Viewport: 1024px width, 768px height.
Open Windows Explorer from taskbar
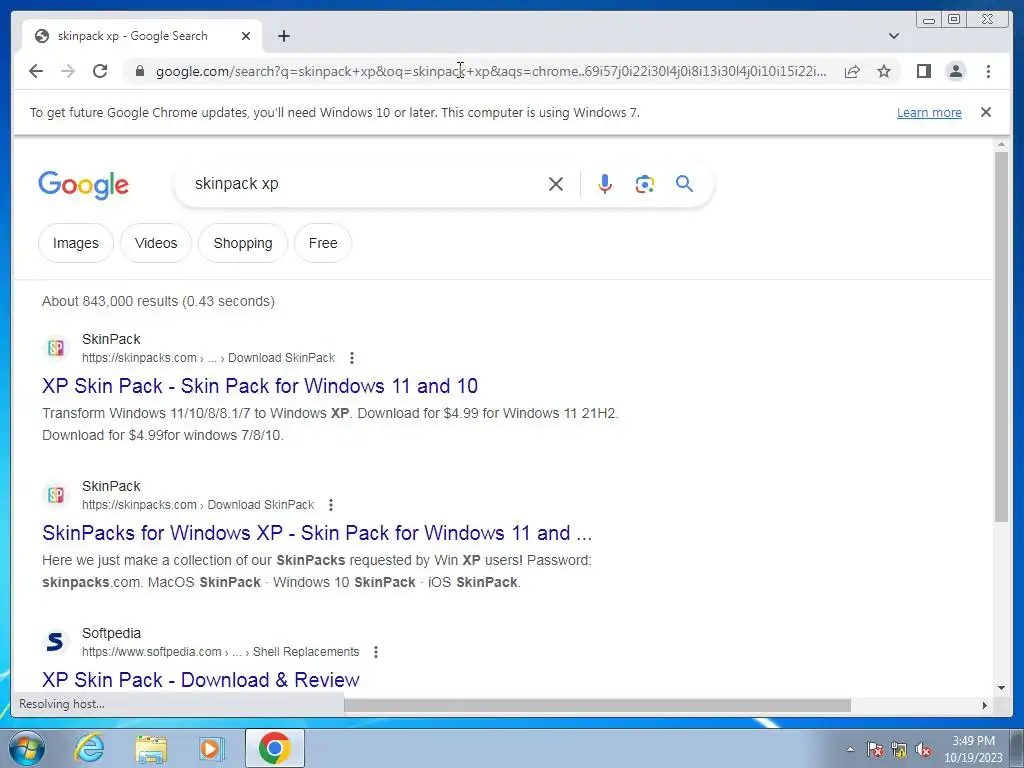click(x=151, y=749)
